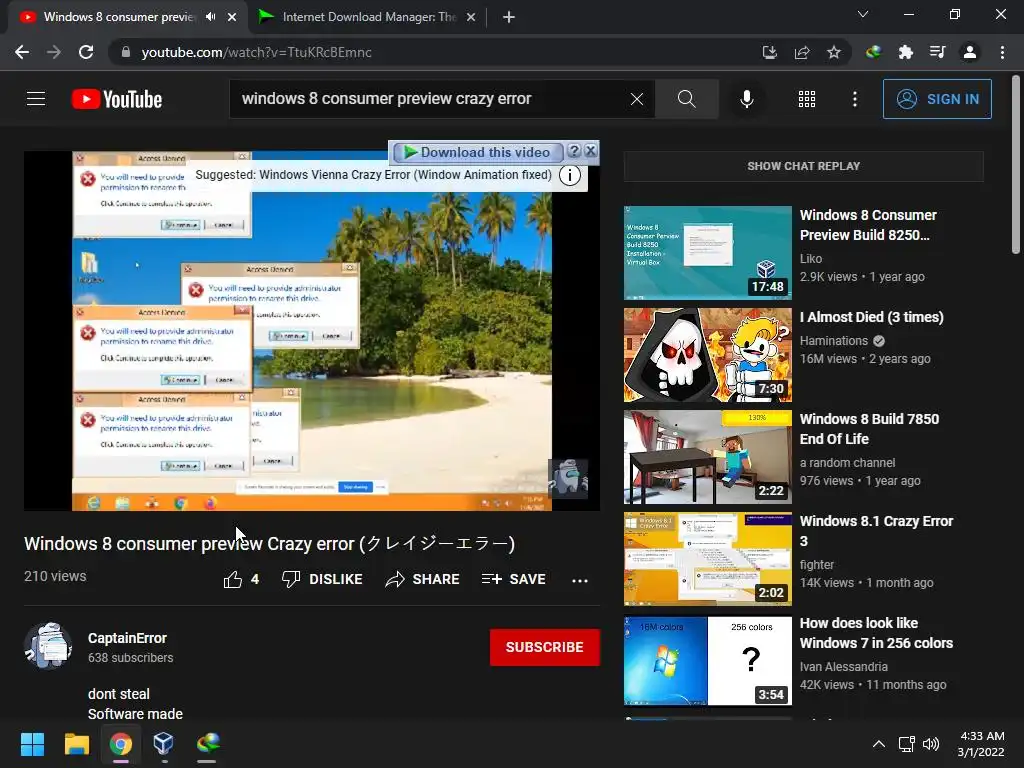Reload the current page
Viewport: 1024px width, 768px height.
pos(86,52)
